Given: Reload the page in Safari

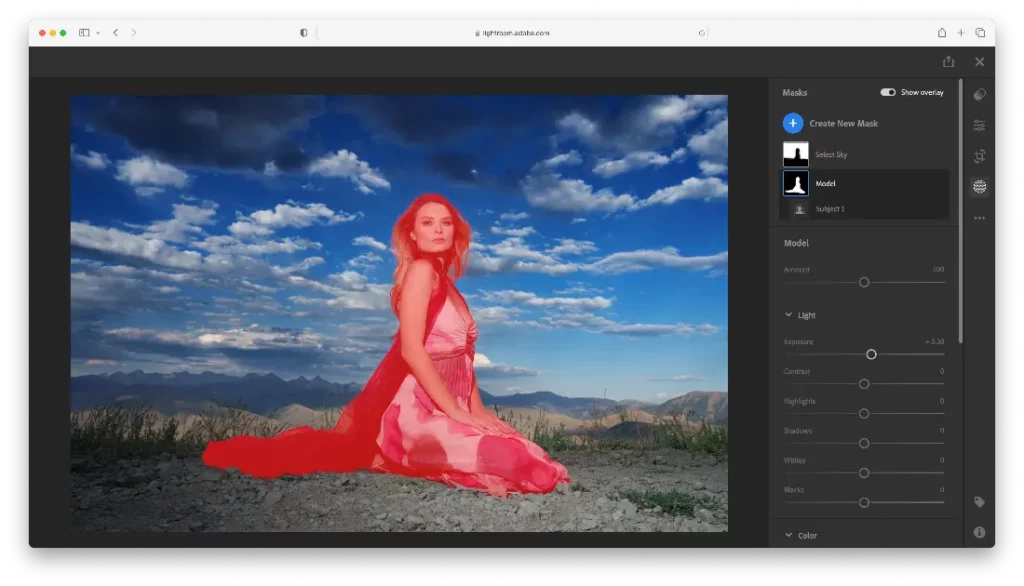Looking at the screenshot, I should coord(702,33).
